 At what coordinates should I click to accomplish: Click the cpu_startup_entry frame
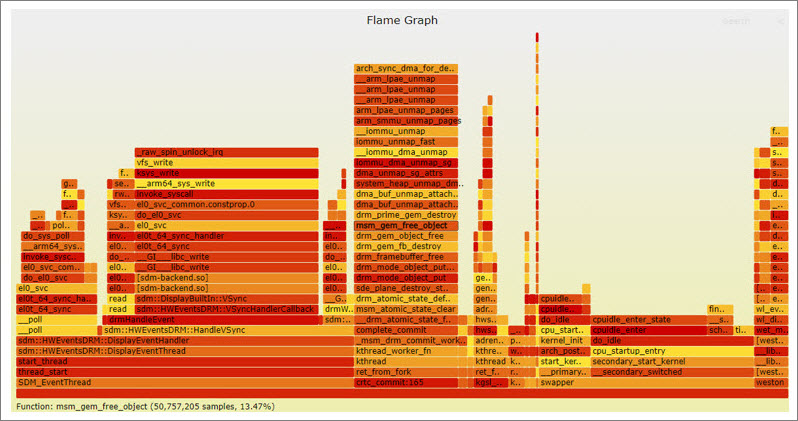[x=672, y=351]
